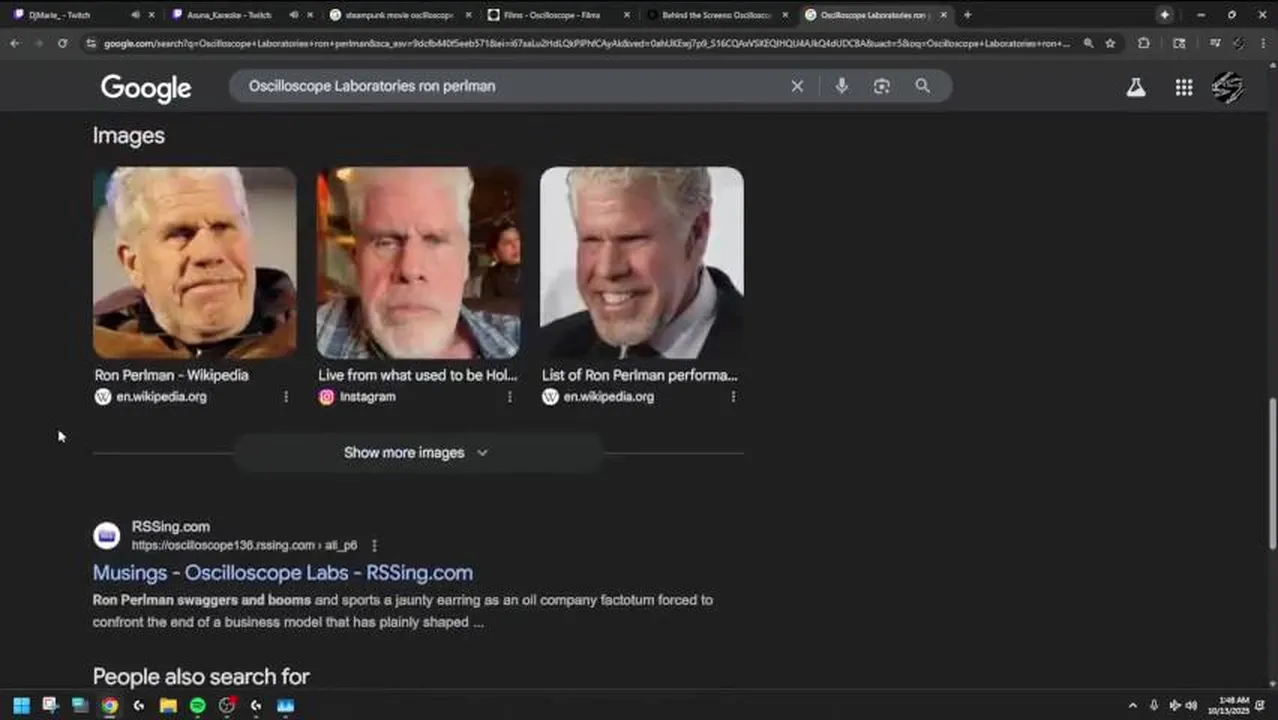
Task: Mute the DjMarie Twitch tab audio
Action: pos(136,15)
